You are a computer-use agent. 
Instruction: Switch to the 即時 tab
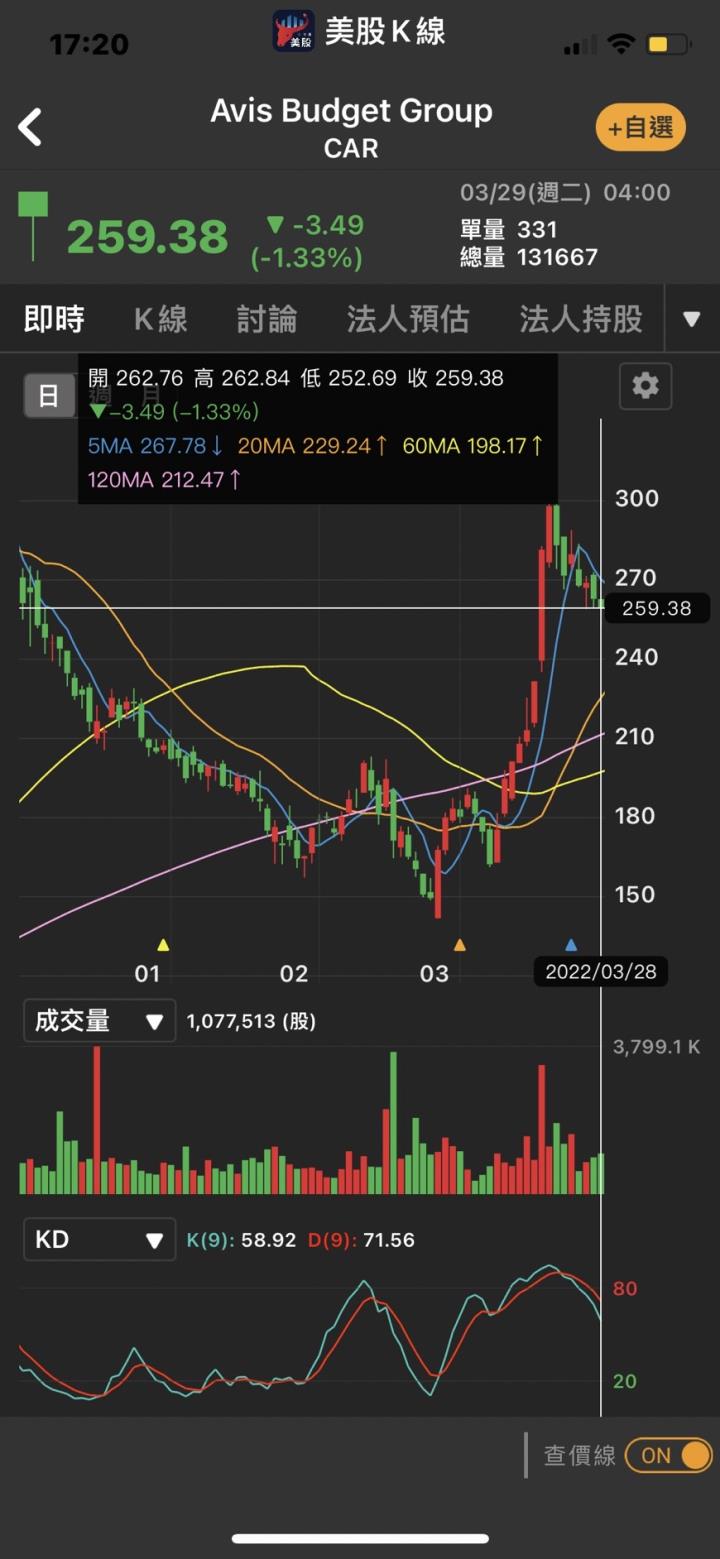click(54, 319)
